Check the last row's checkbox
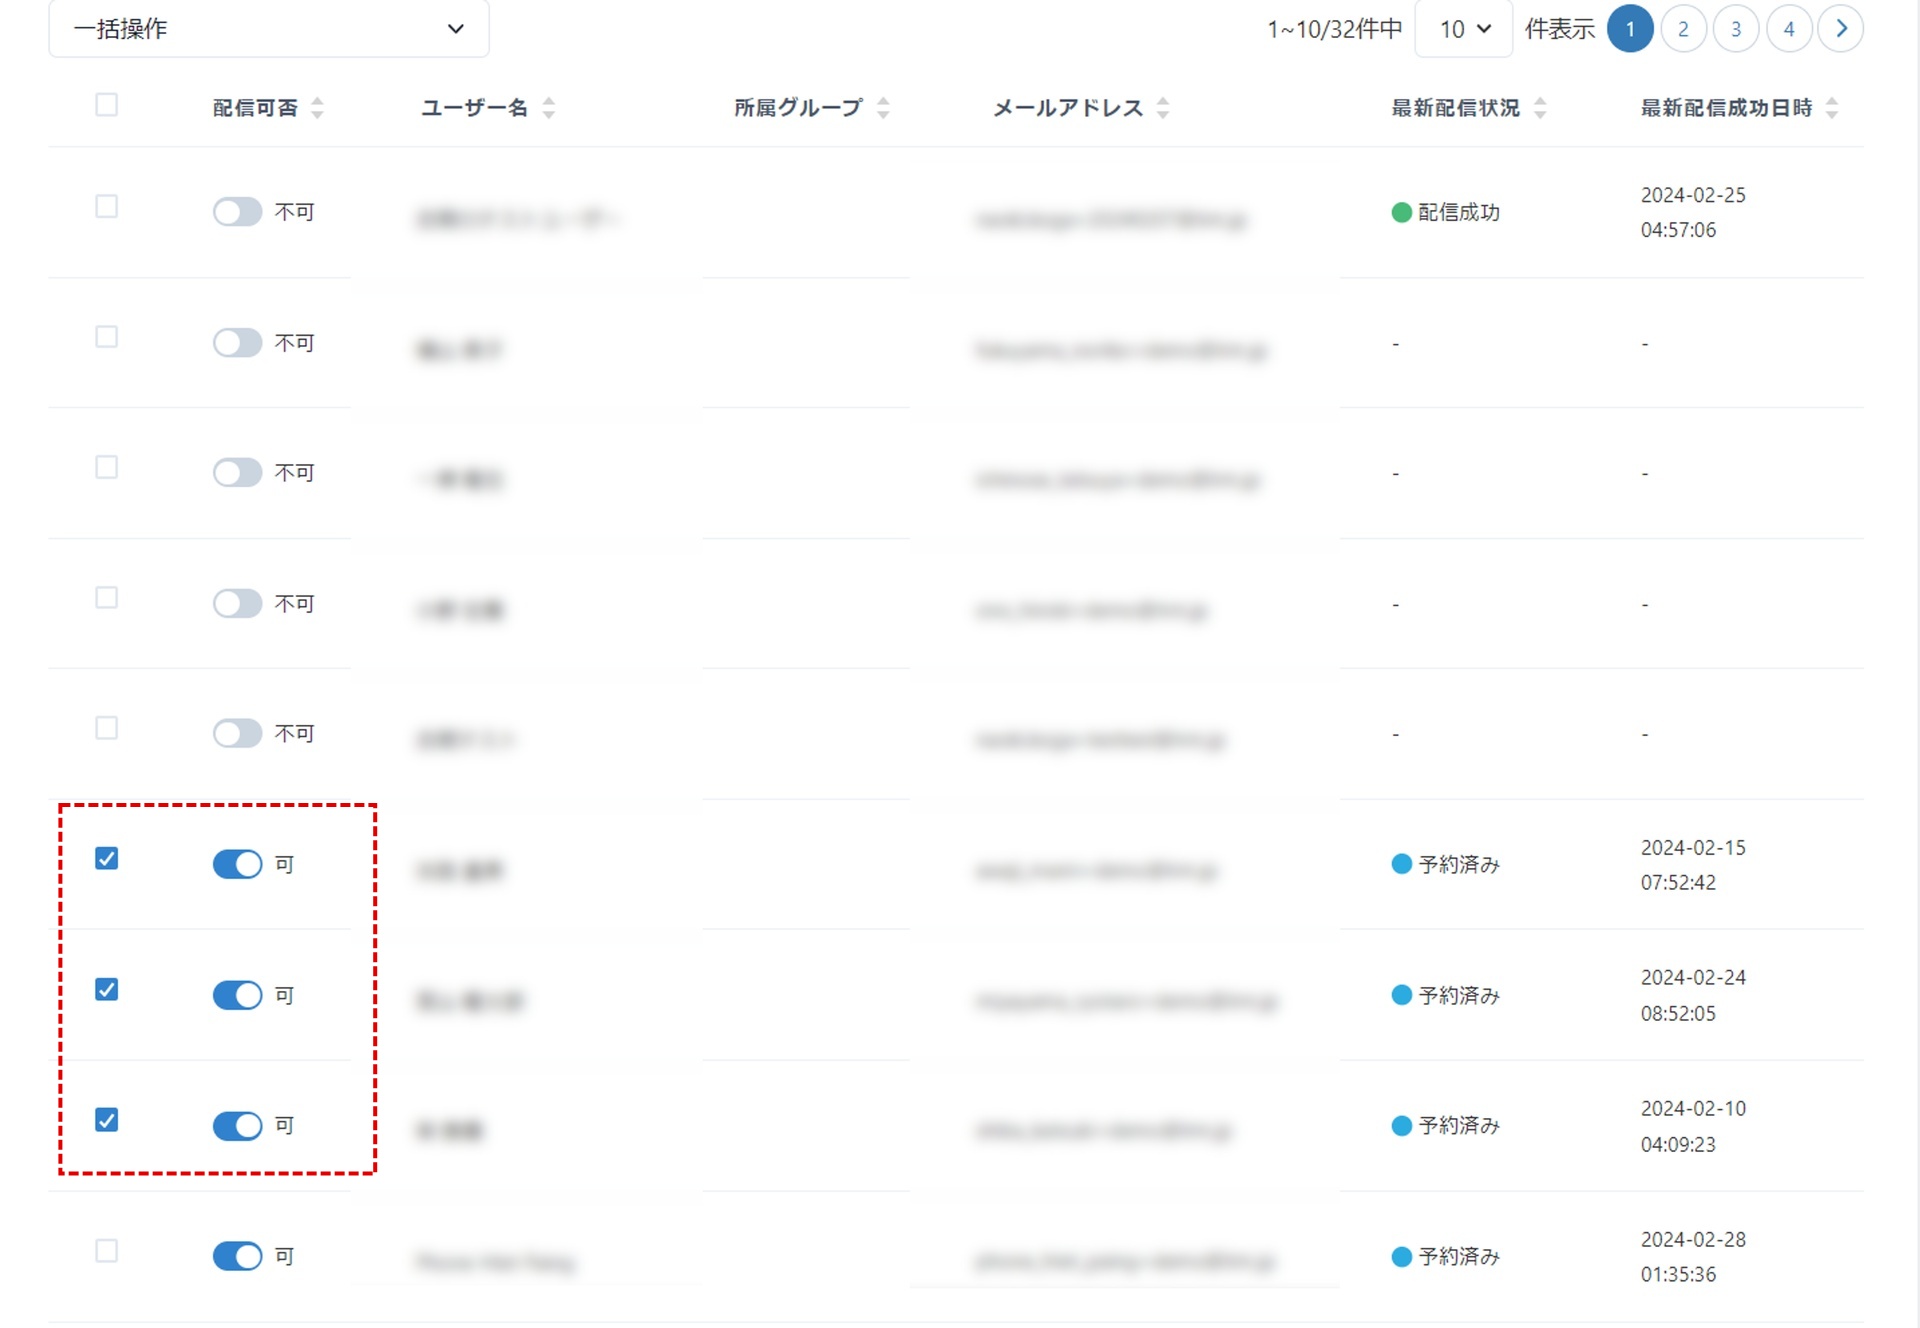1920x1328 pixels. [107, 1251]
